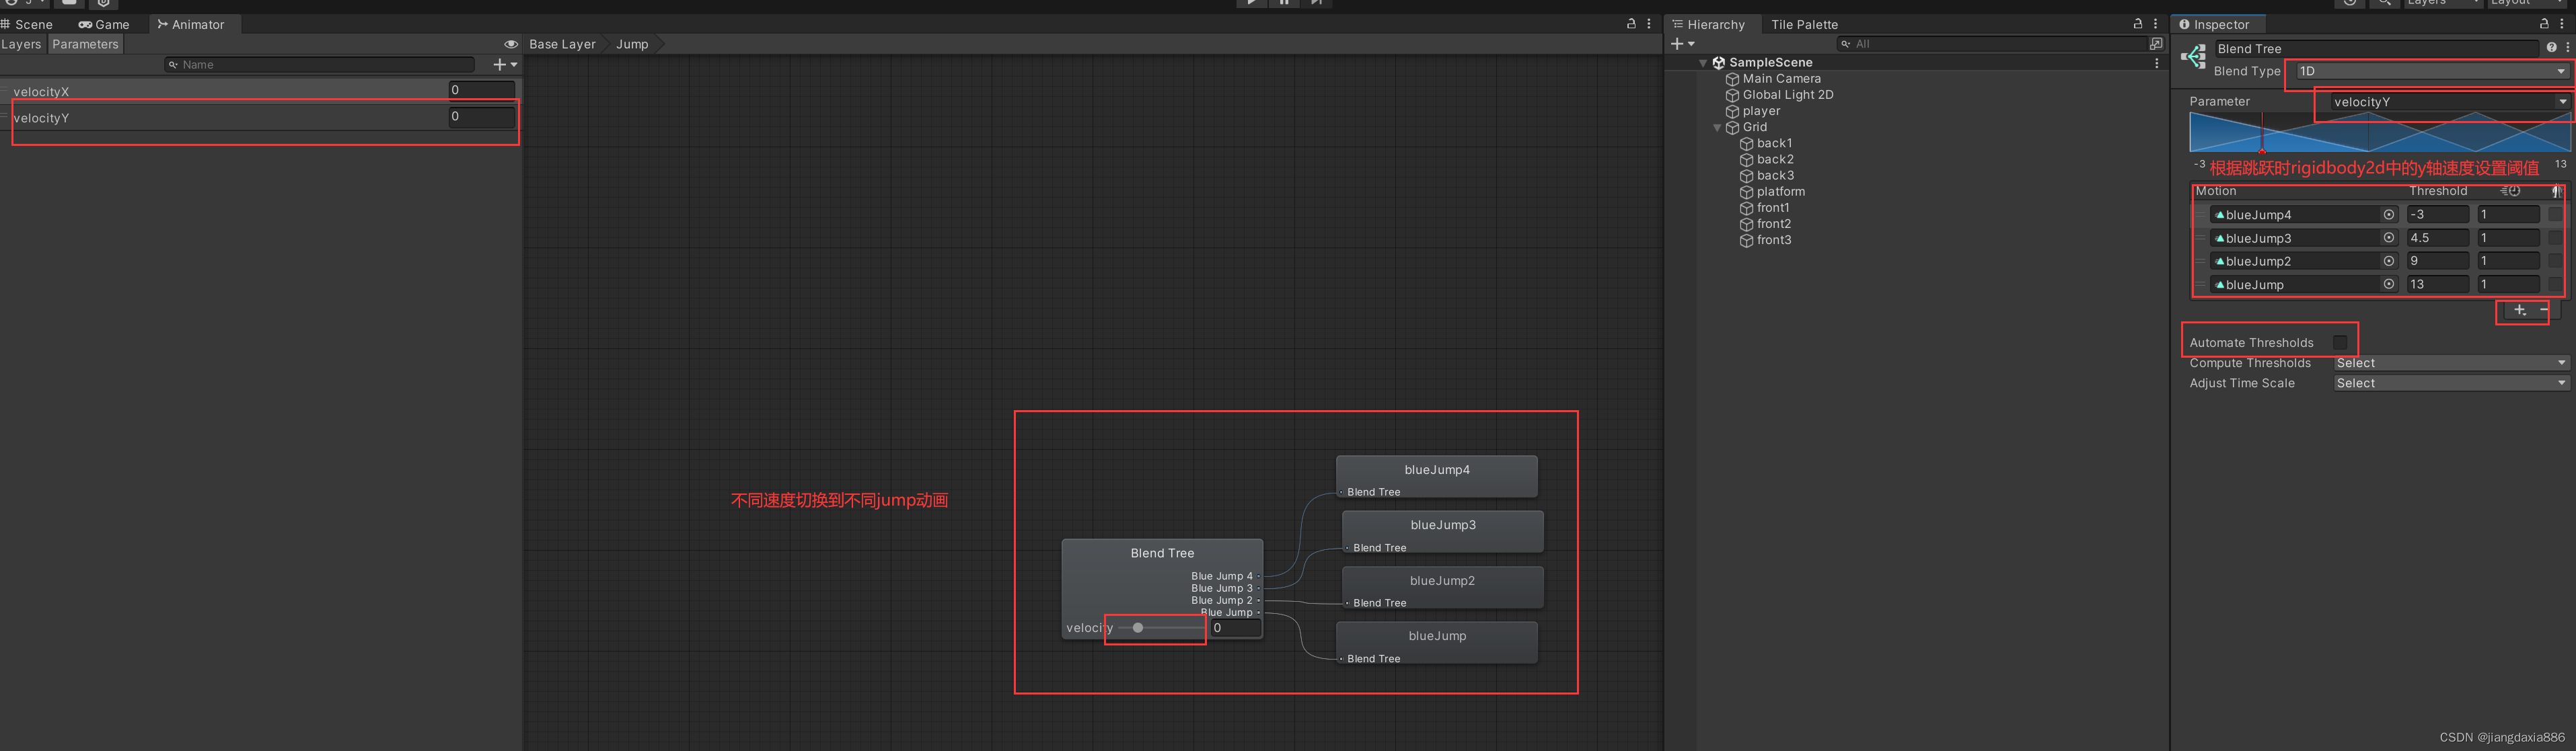Image resolution: width=2576 pixels, height=751 pixels.
Task: Toggle the Inspector panel lock icon
Action: (x=2545, y=24)
